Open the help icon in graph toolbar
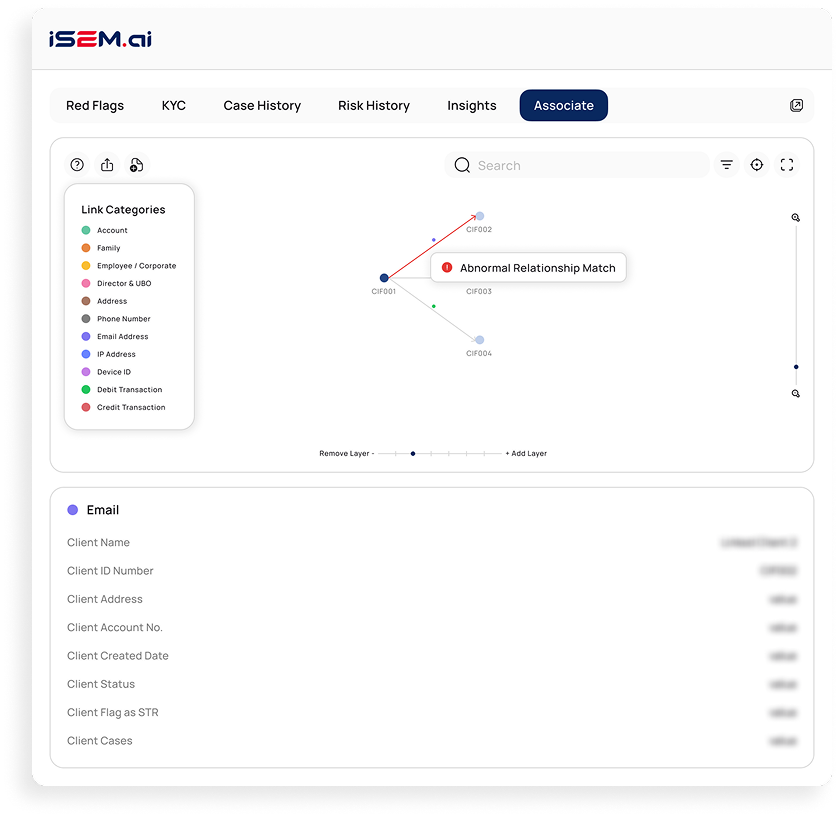 (x=77, y=164)
